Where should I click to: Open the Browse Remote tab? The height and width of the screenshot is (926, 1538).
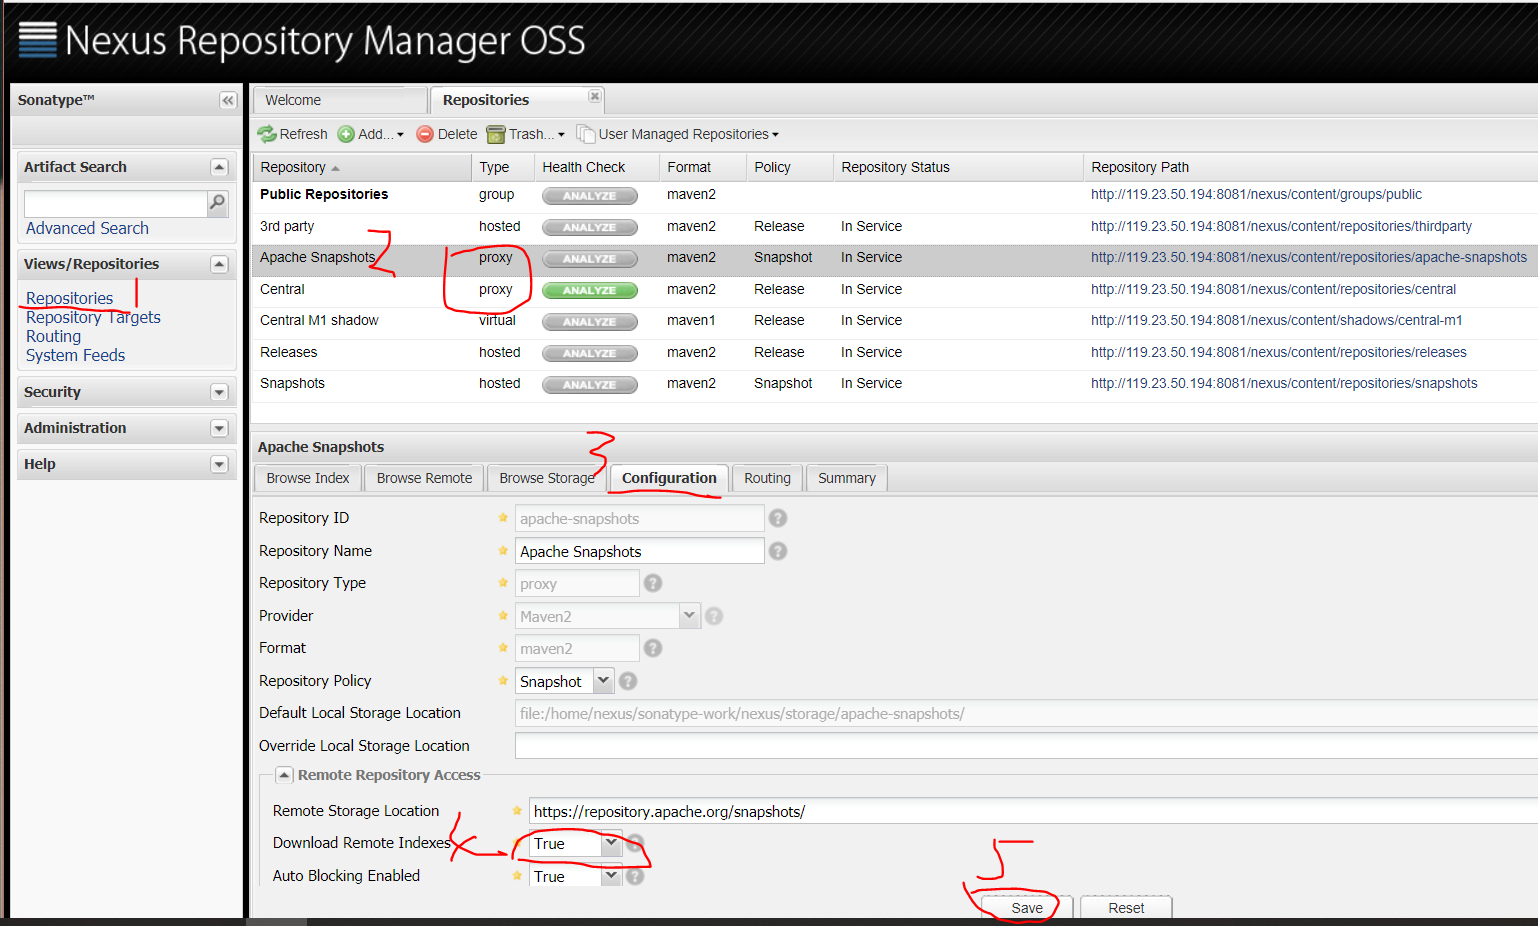tap(424, 478)
